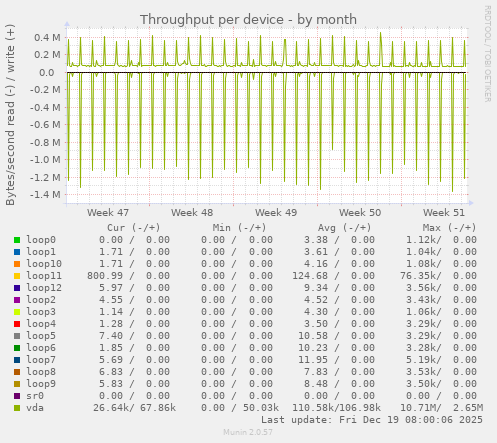
Task: Click the 'loop0' device label
Action: (x=41, y=240)
